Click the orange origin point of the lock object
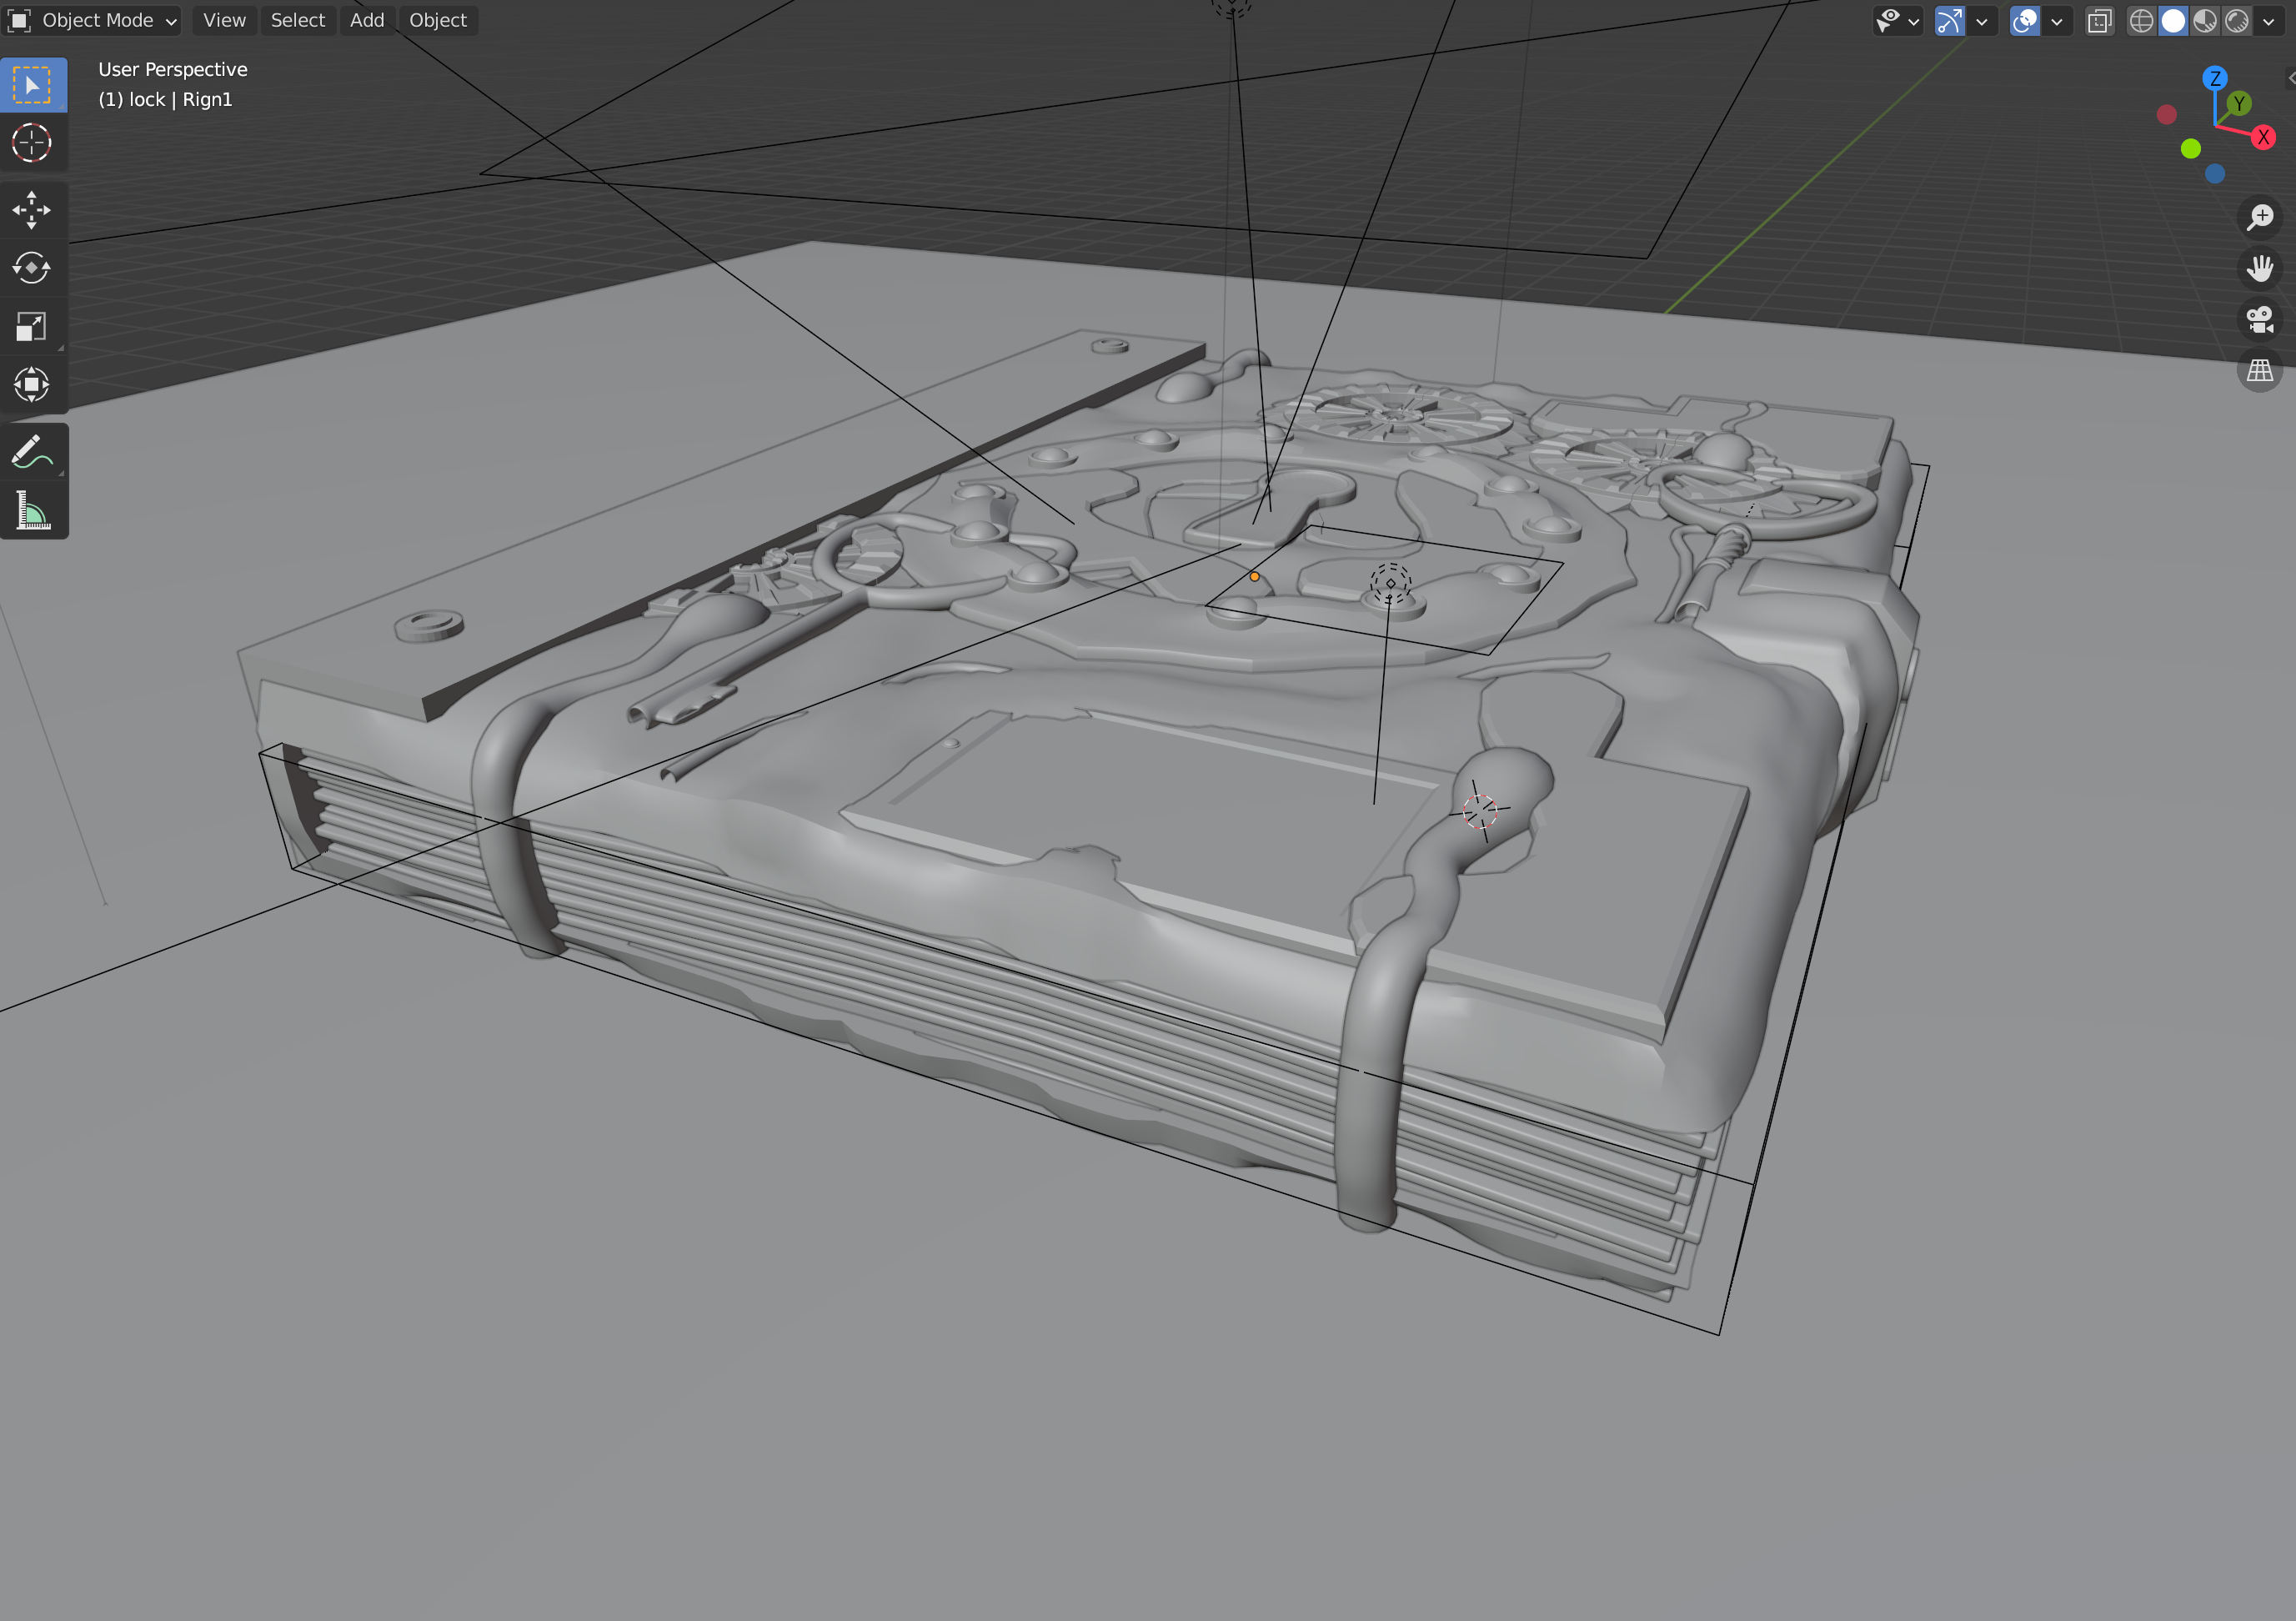Viewport: 2296px width, 1621px height. (x=1254, y=577)
